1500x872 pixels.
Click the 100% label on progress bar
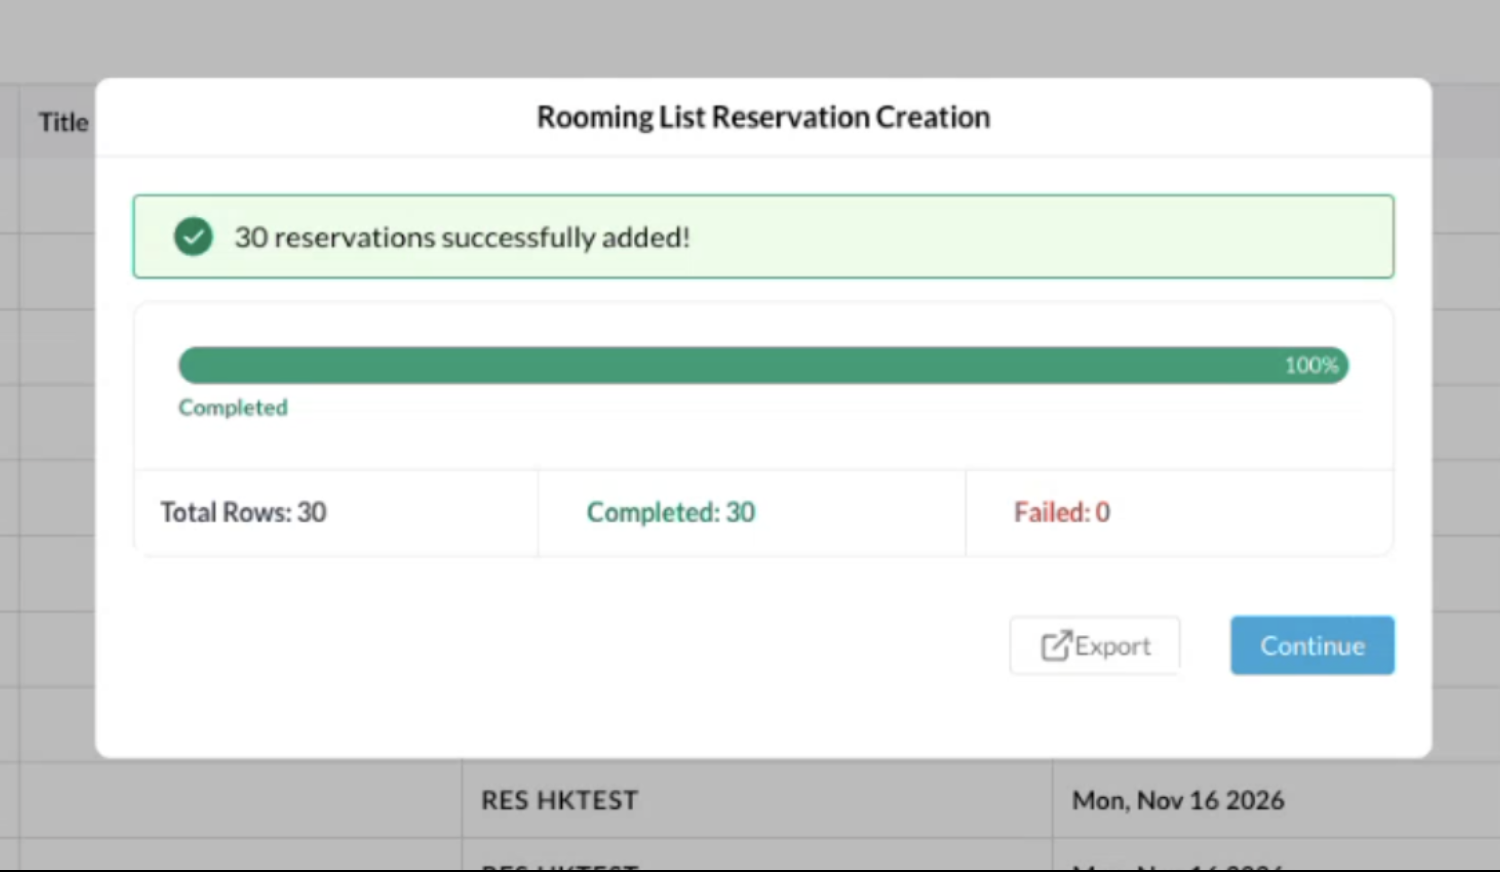point(1311,365)
